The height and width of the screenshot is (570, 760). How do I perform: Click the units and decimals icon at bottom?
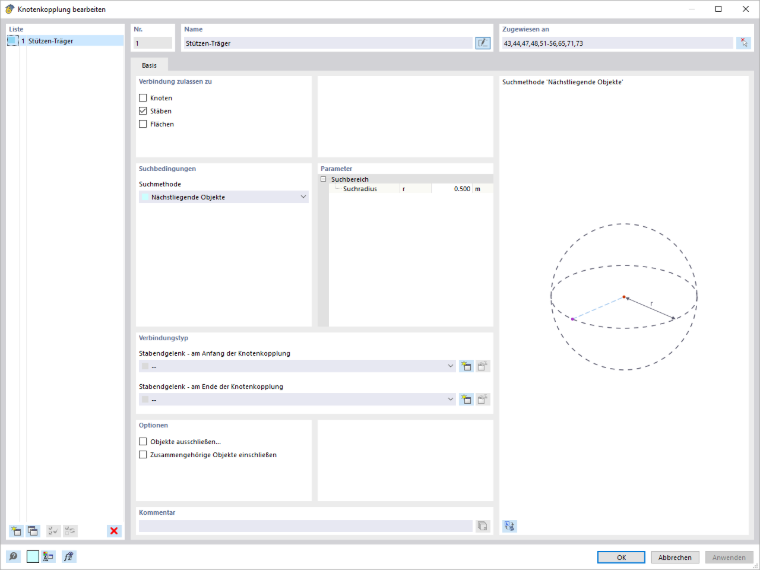coord(48,556)
